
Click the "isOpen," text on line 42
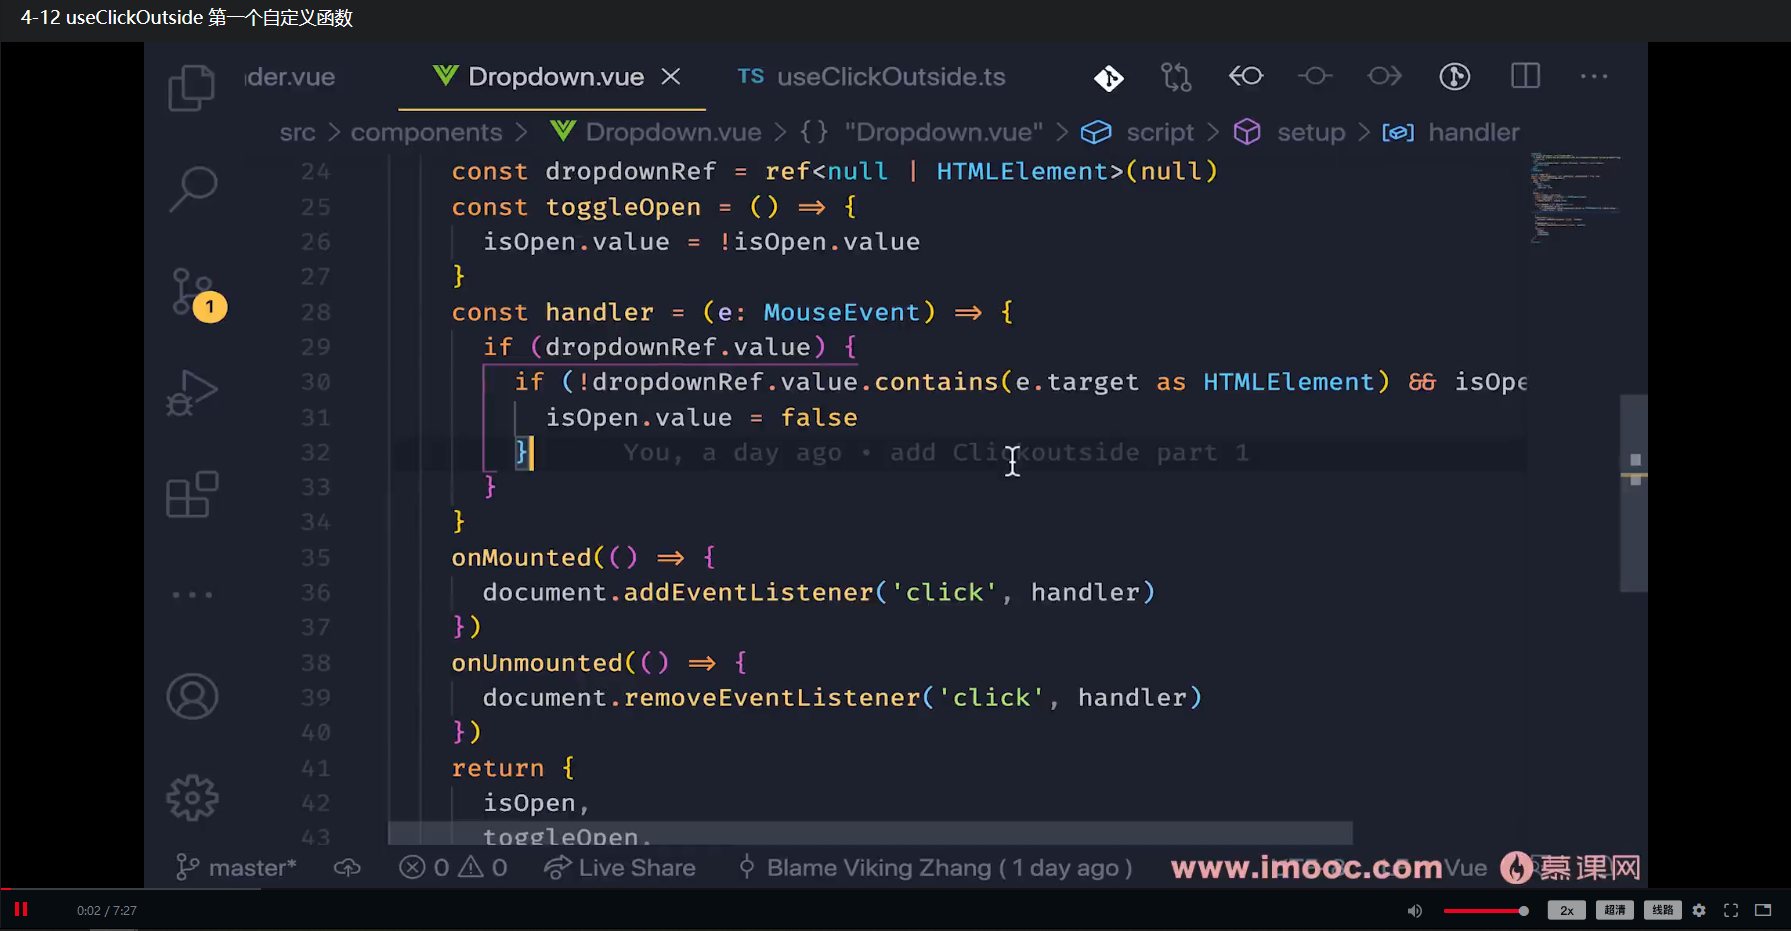536,803
